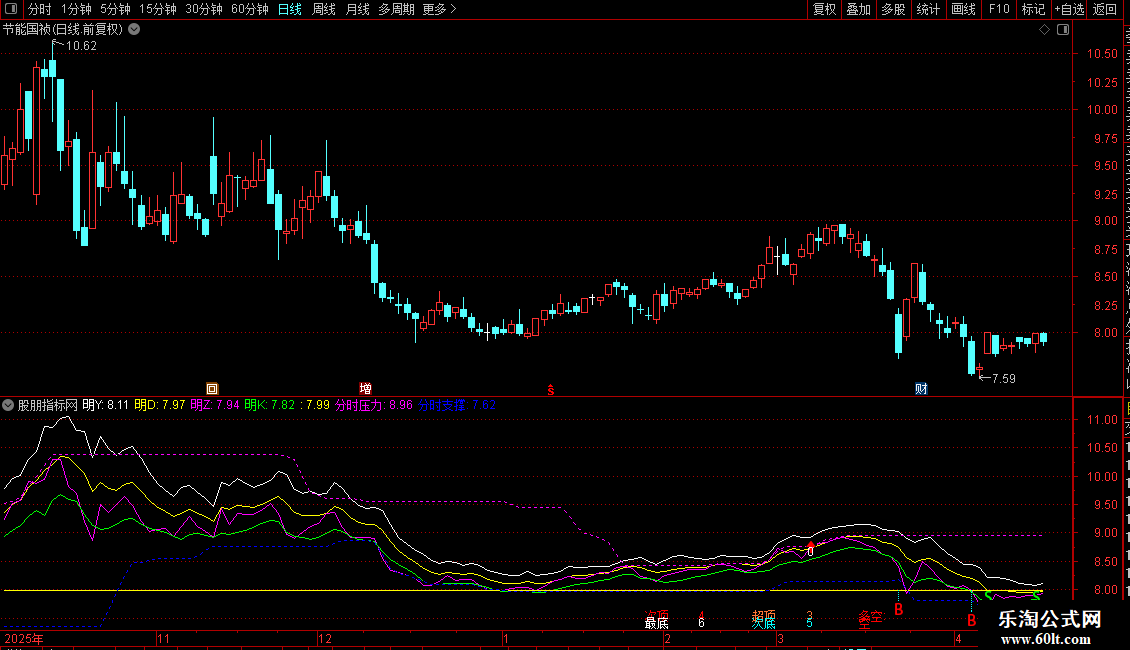Click the 标记 mark button
Screen dimensions: 1130x650
[1033, 9]
